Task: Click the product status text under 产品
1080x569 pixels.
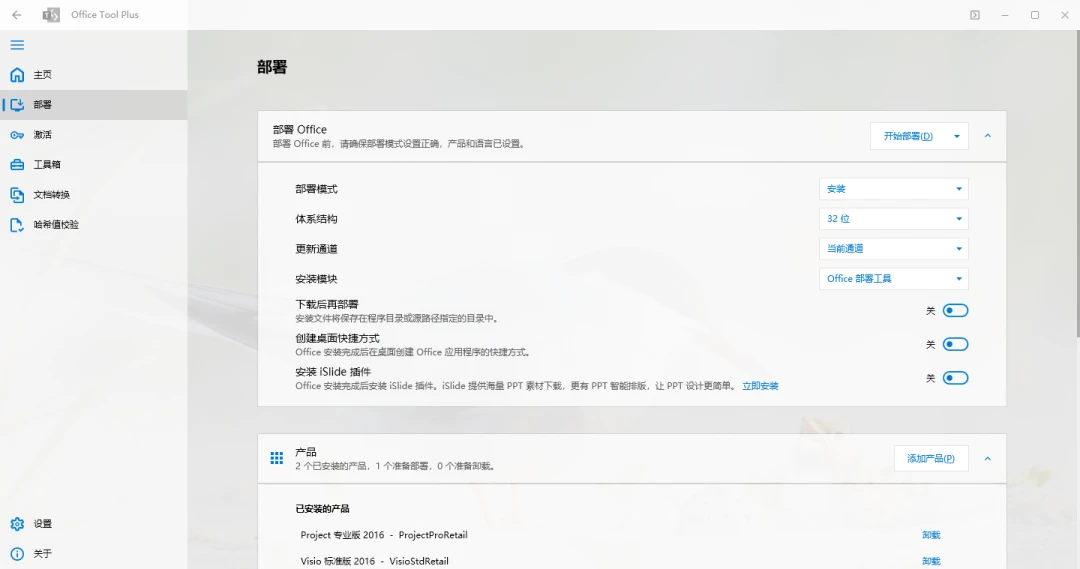Action: (x=395, y=466)
